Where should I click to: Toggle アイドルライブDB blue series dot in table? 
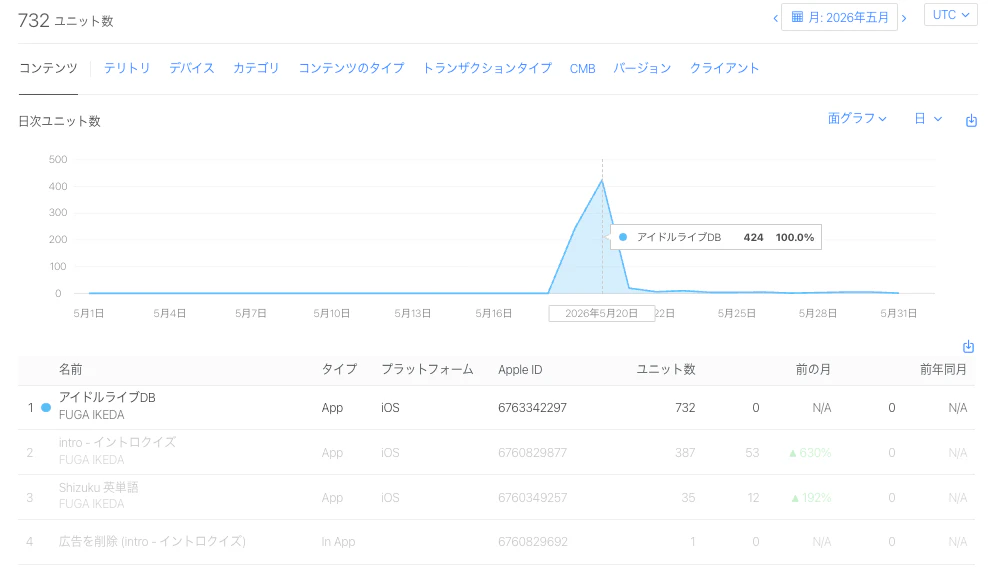pos(46,408)
